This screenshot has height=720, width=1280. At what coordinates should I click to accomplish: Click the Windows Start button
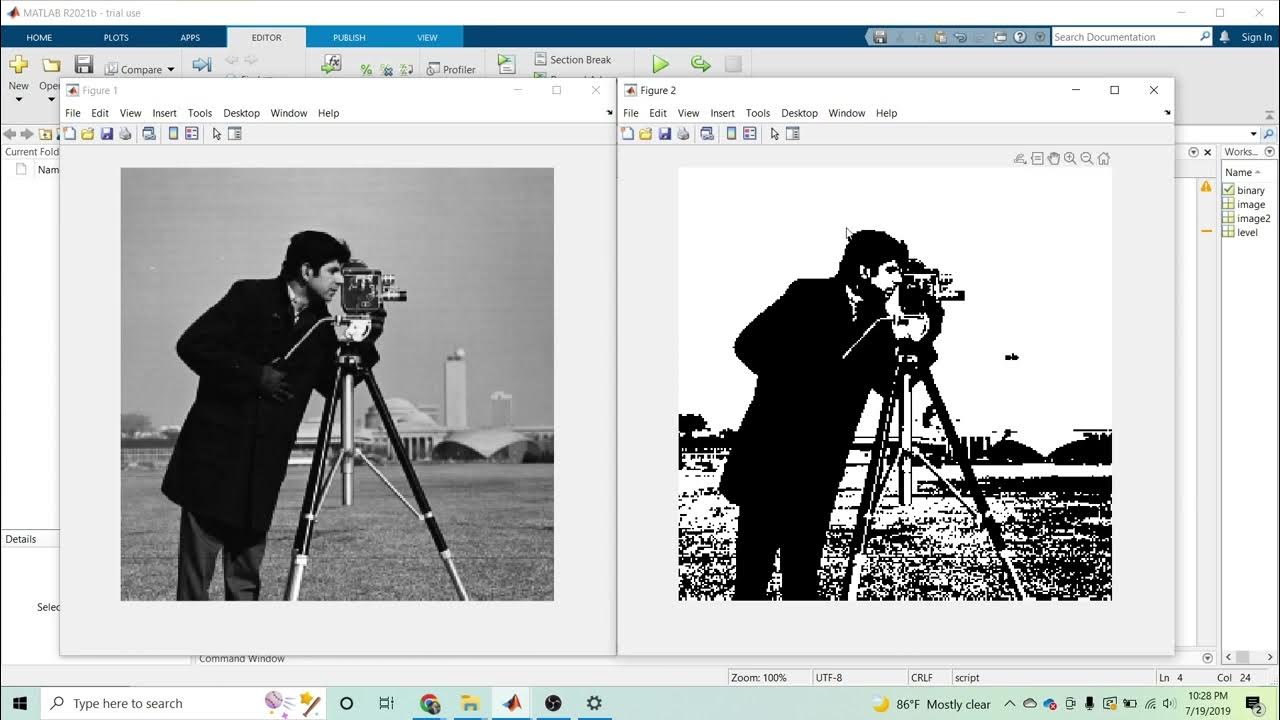(20, 703)
